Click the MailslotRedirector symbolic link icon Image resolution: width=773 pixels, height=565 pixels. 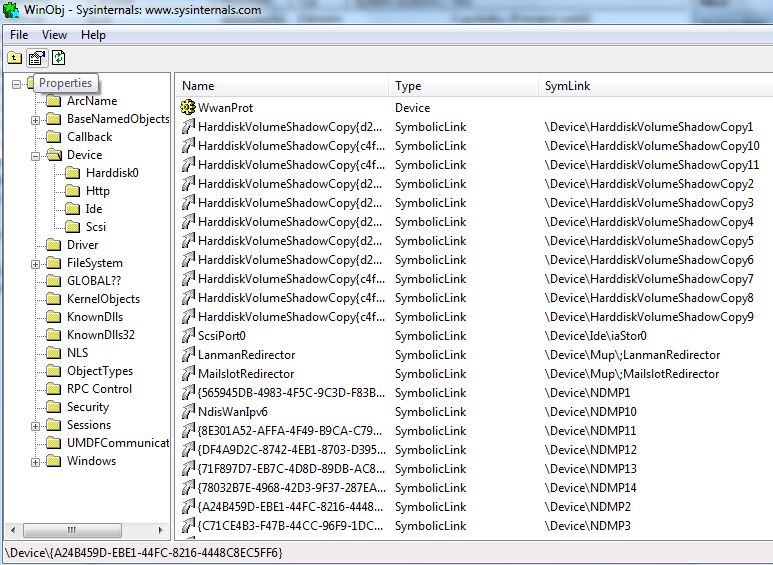click(x=188, y=374)
